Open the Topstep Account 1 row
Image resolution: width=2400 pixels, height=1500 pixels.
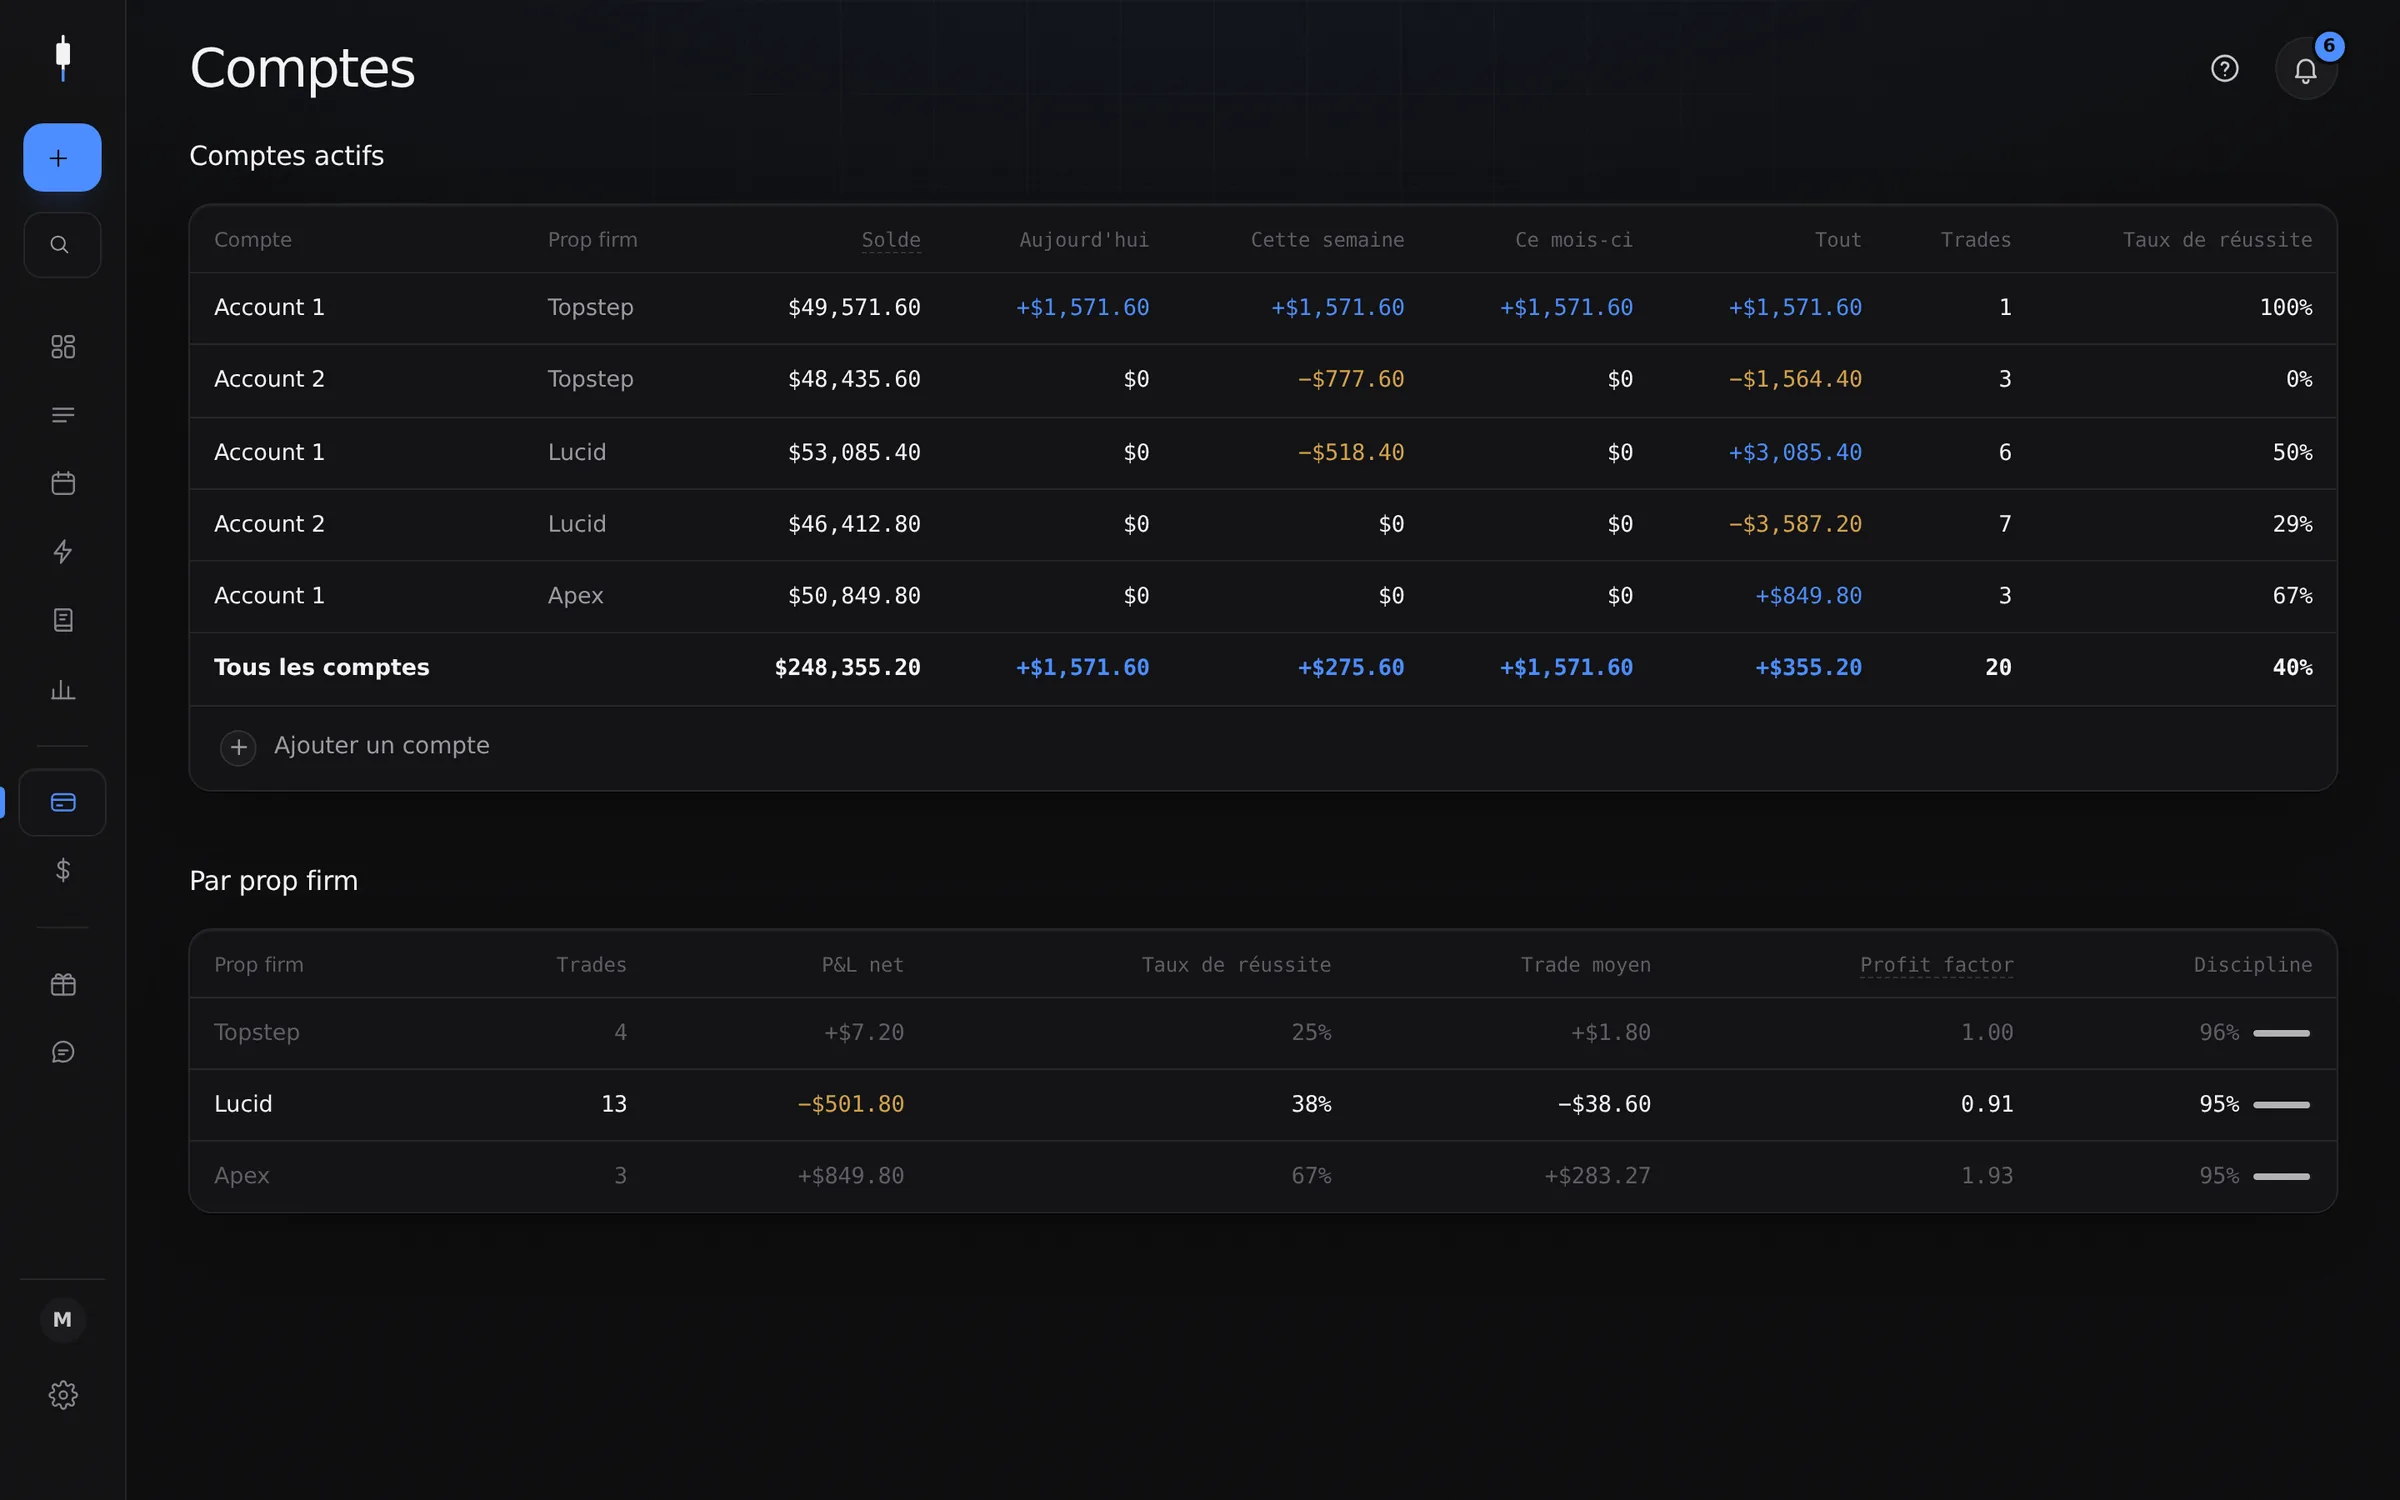(x=1263, y=308)
